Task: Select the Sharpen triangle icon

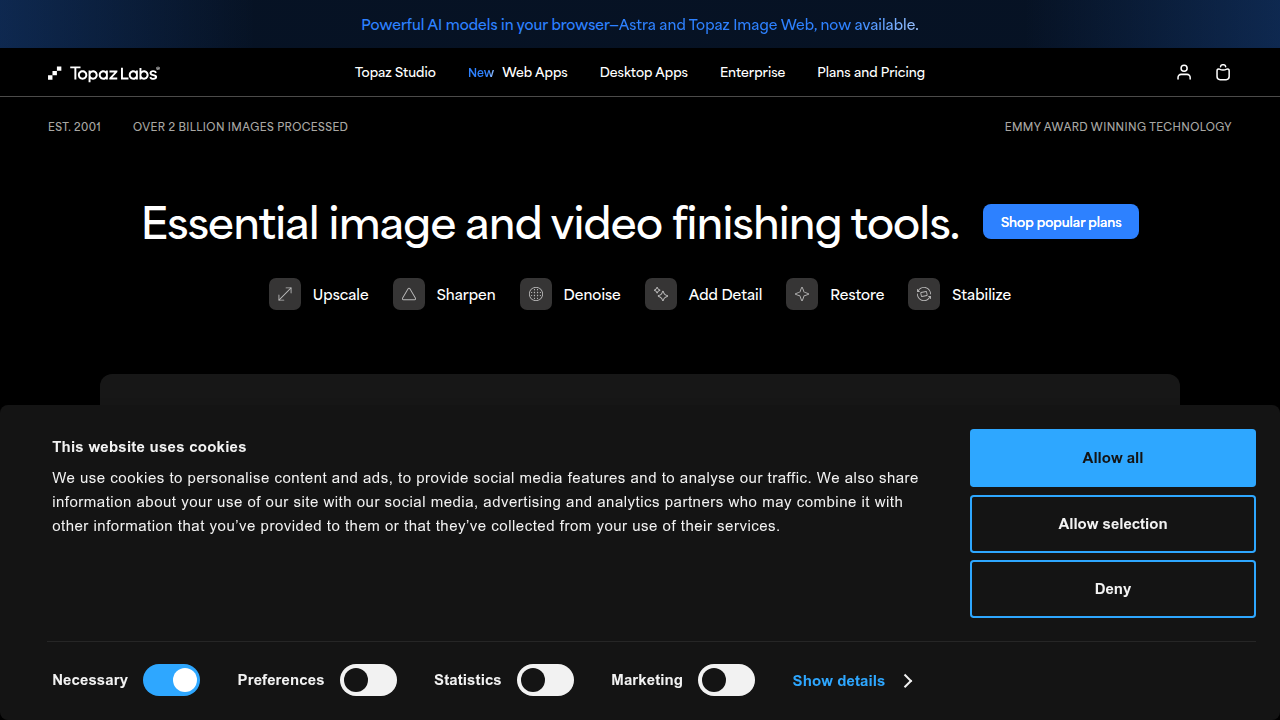Action: click(x=409, y=294)
